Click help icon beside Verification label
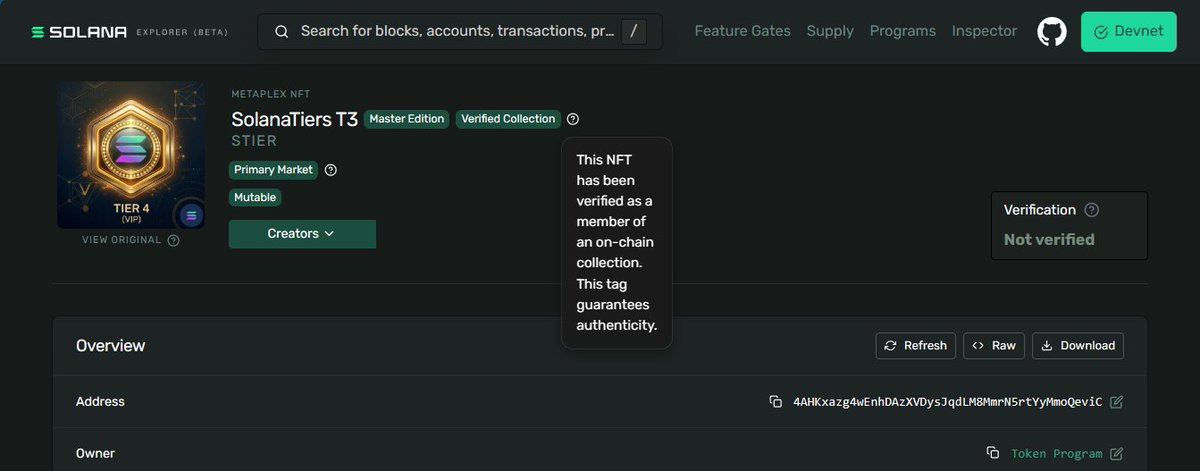 (1092, 210)
